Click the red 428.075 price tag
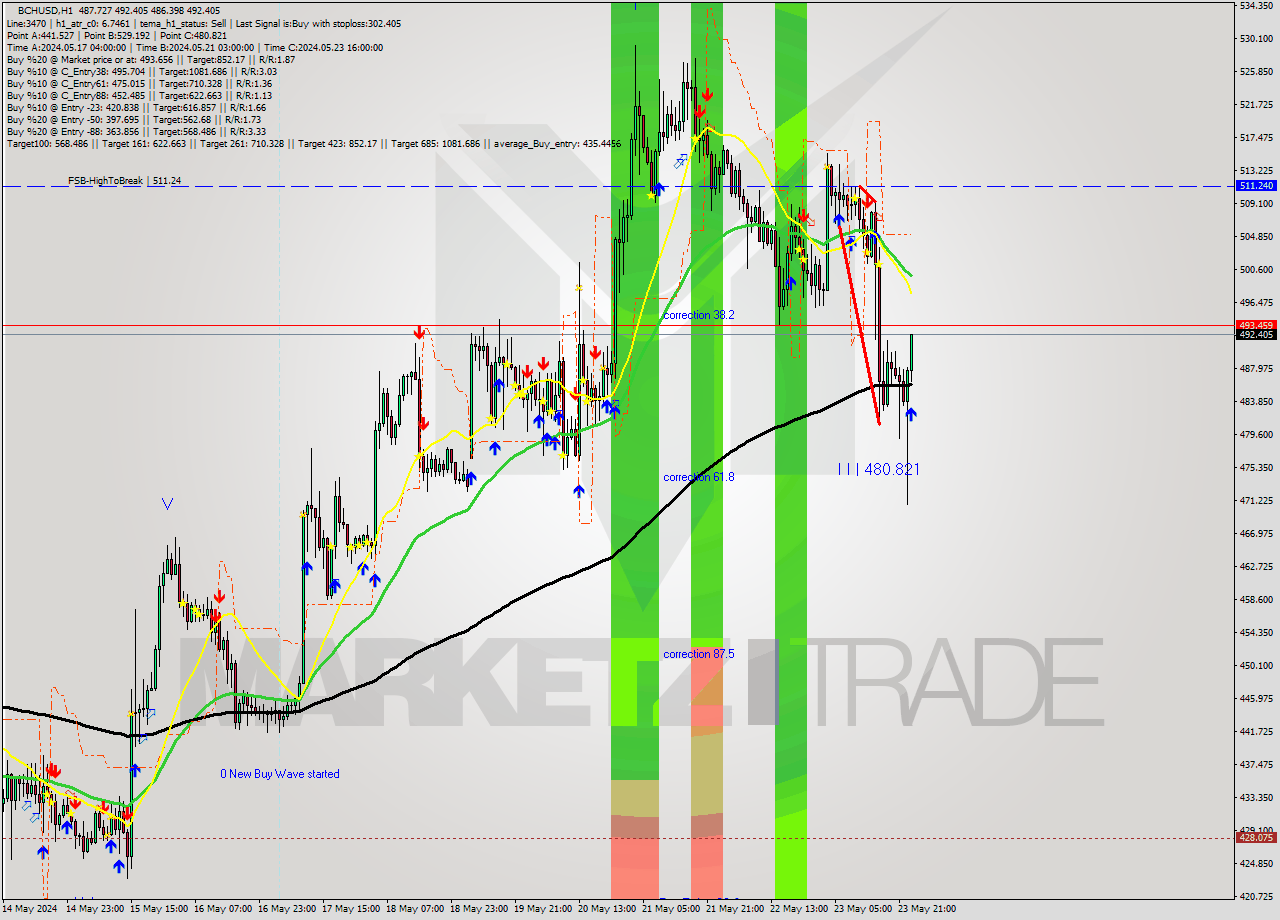The image size is (1280, 920). [x=1256, y=838]
